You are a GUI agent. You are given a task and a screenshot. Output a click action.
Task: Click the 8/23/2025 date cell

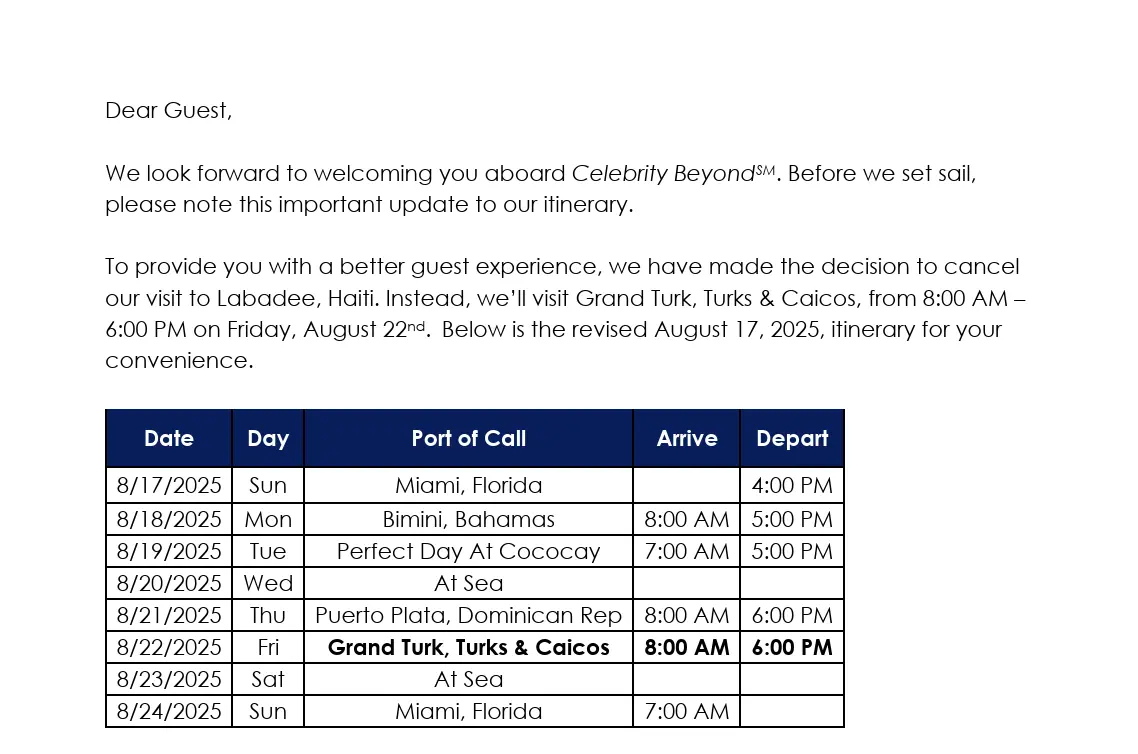tap(169, 679)
